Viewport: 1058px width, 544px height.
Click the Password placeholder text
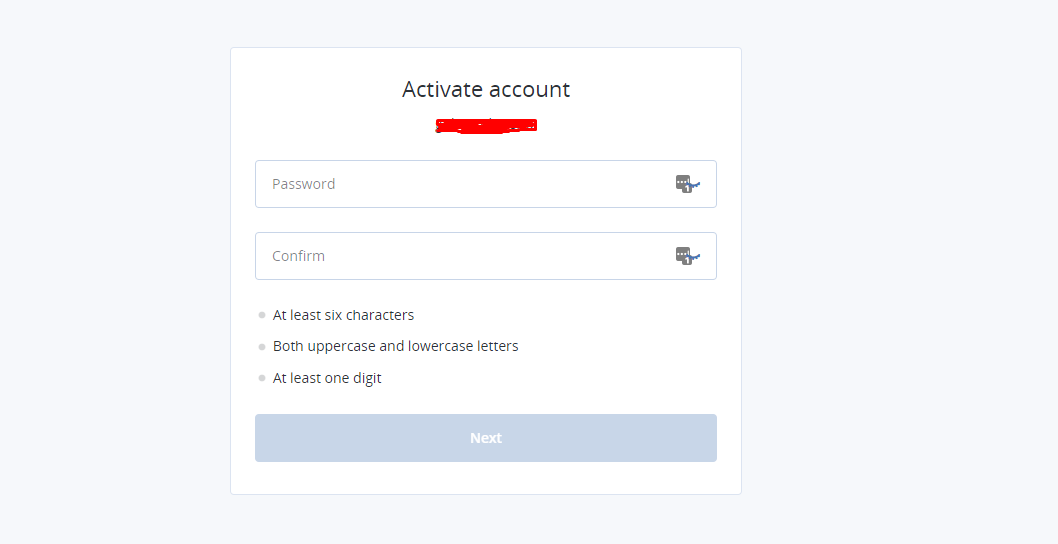304,184
